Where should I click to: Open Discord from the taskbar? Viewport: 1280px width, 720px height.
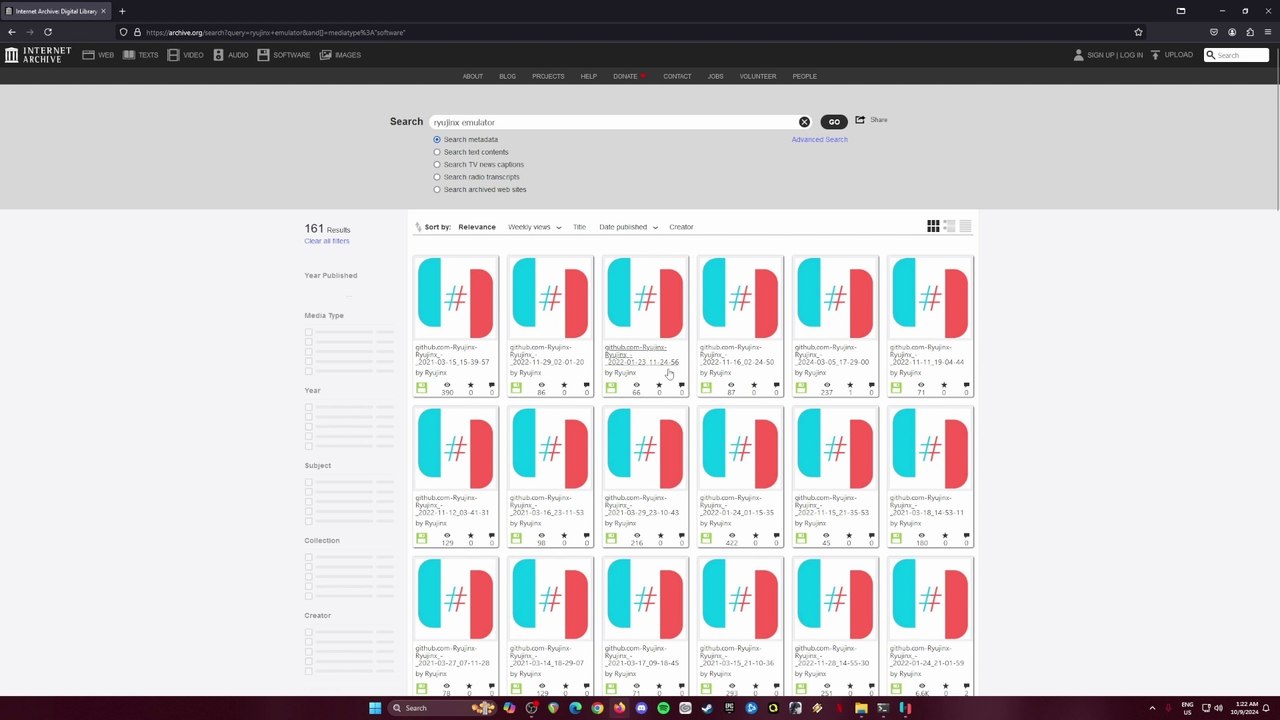642,708
